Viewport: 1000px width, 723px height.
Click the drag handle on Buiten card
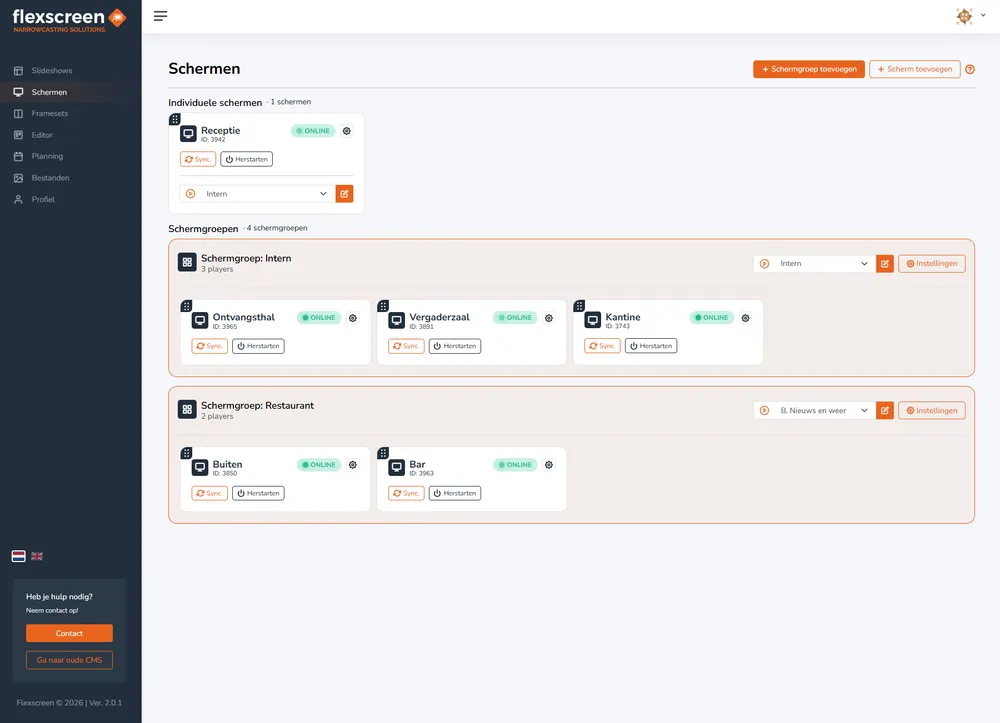point(186,453)
